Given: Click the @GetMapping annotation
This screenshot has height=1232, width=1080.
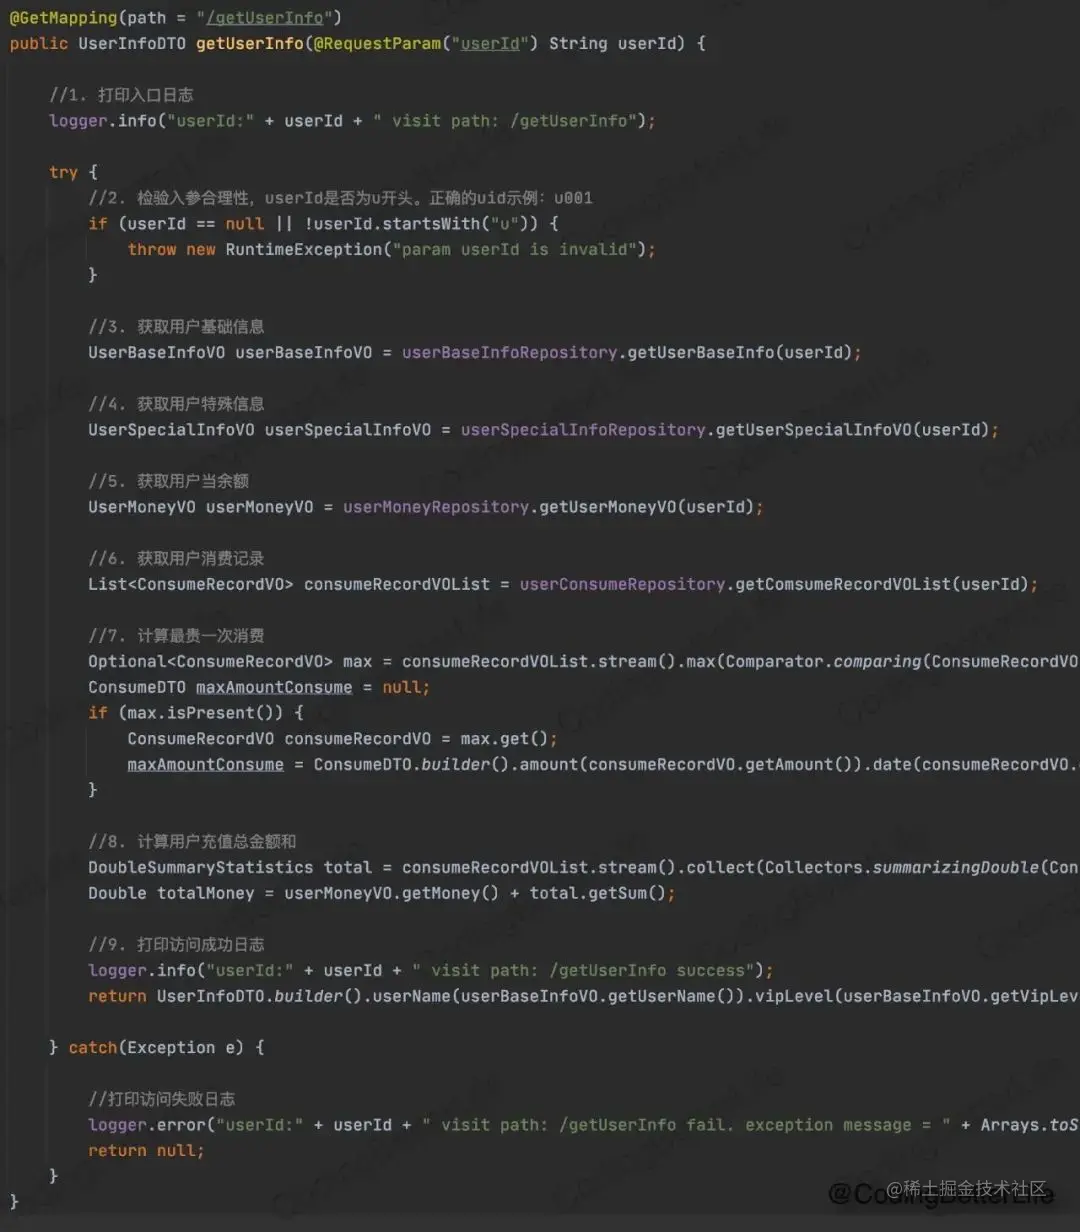Looking at the screenshot, I should click(x=64, y=17).
